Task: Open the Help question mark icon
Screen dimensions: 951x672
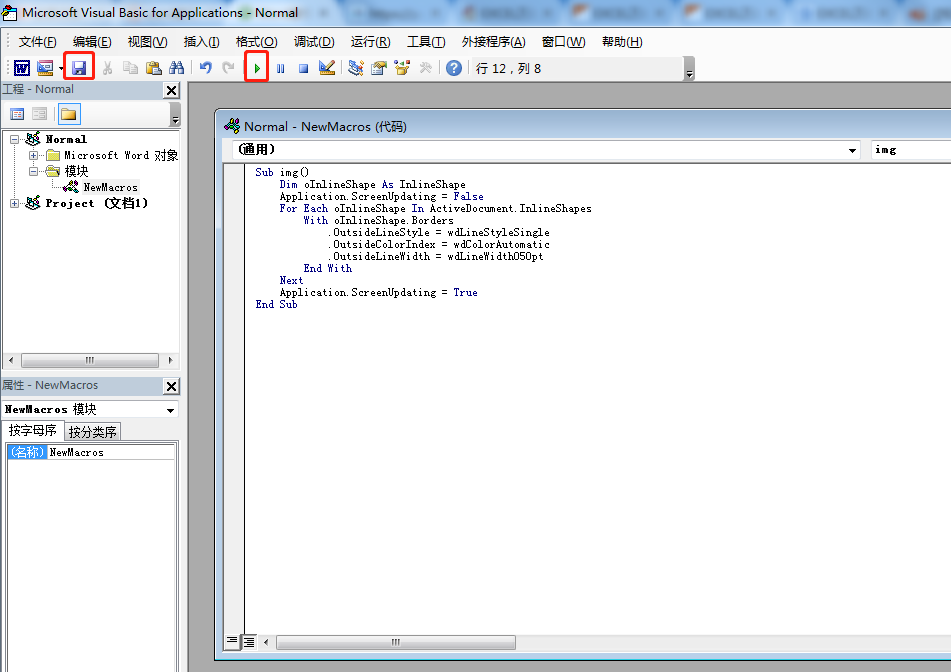Action: click(x=454, y=68)
